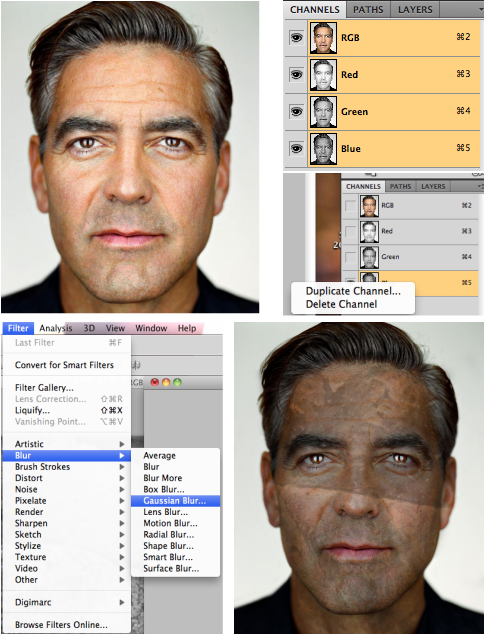Choose Duplicate Channel... from context menu

(353, 291)
